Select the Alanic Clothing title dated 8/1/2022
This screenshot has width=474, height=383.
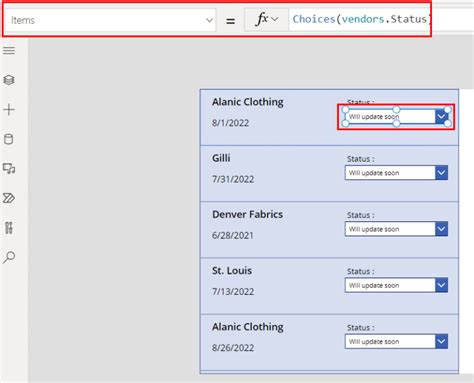tap(248, 102)
